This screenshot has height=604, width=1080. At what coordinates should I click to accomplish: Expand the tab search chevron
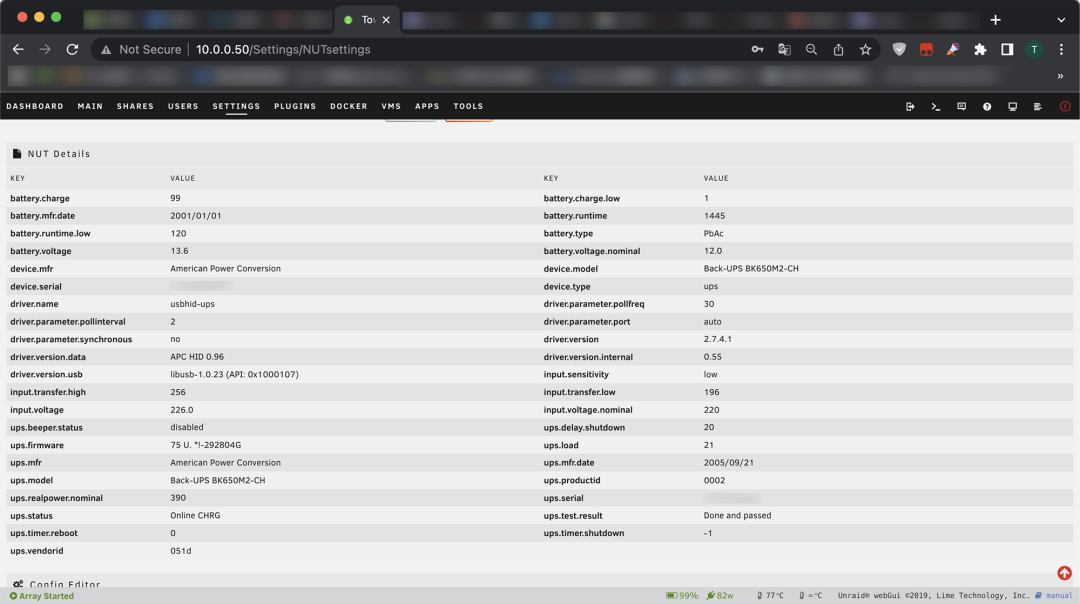pos(1061,20)
